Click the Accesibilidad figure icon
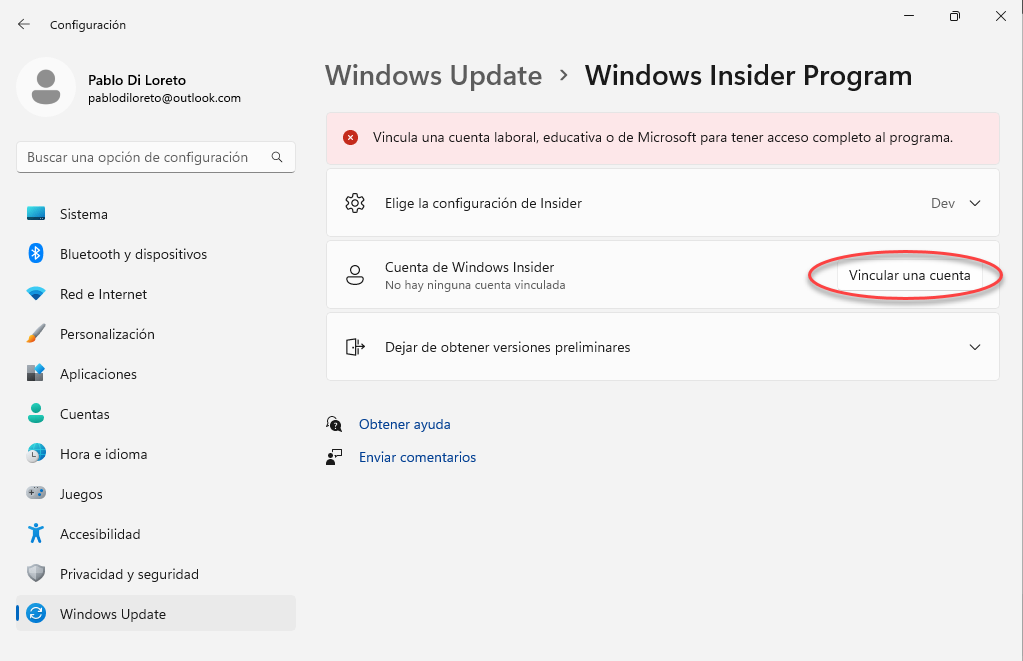 point(36,534)
